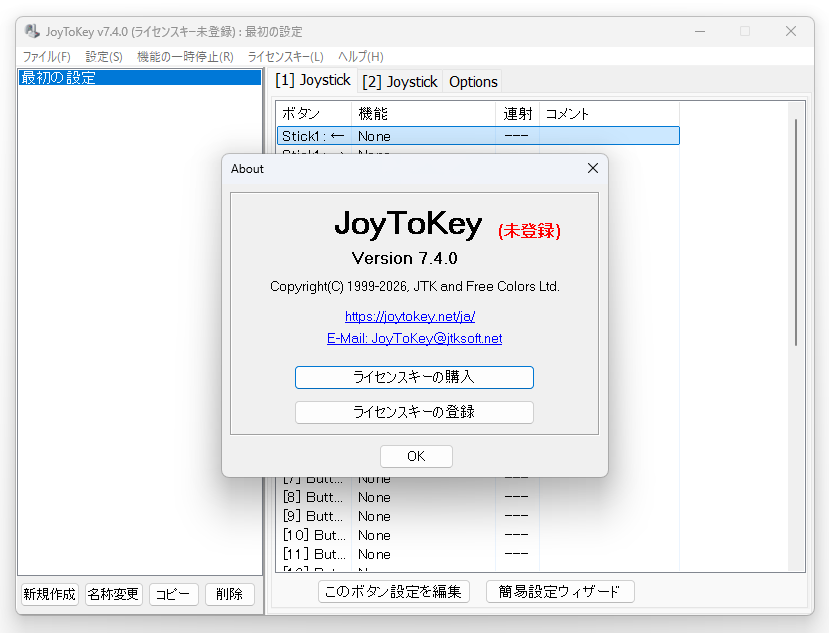Click the 名称変更 button

114,594
